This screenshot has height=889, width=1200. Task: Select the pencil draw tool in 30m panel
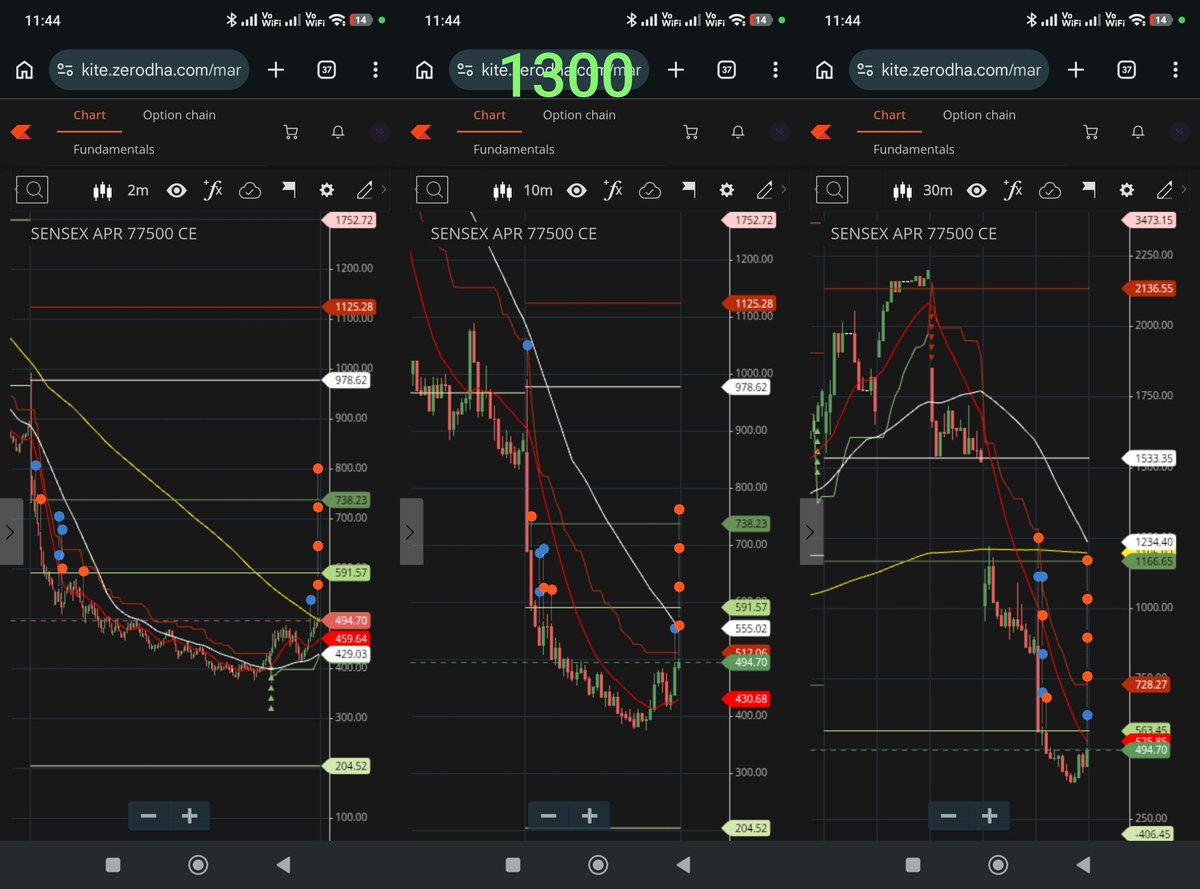tap(1165, 190)
